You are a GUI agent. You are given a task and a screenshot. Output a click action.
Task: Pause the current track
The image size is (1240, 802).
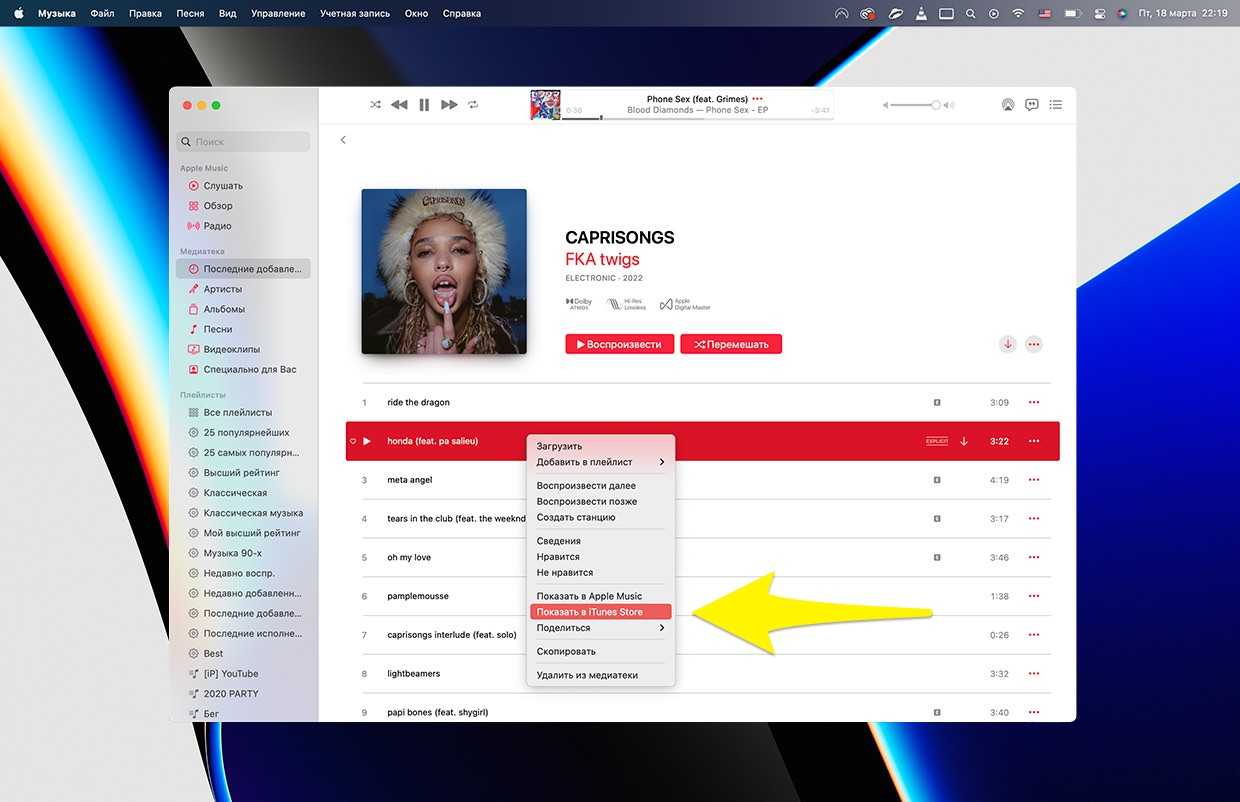click(x=424, y=105)
